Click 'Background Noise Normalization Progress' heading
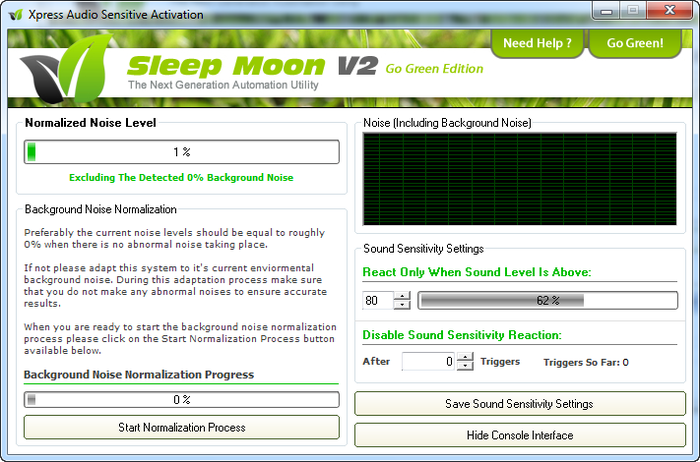 point(139,375)
